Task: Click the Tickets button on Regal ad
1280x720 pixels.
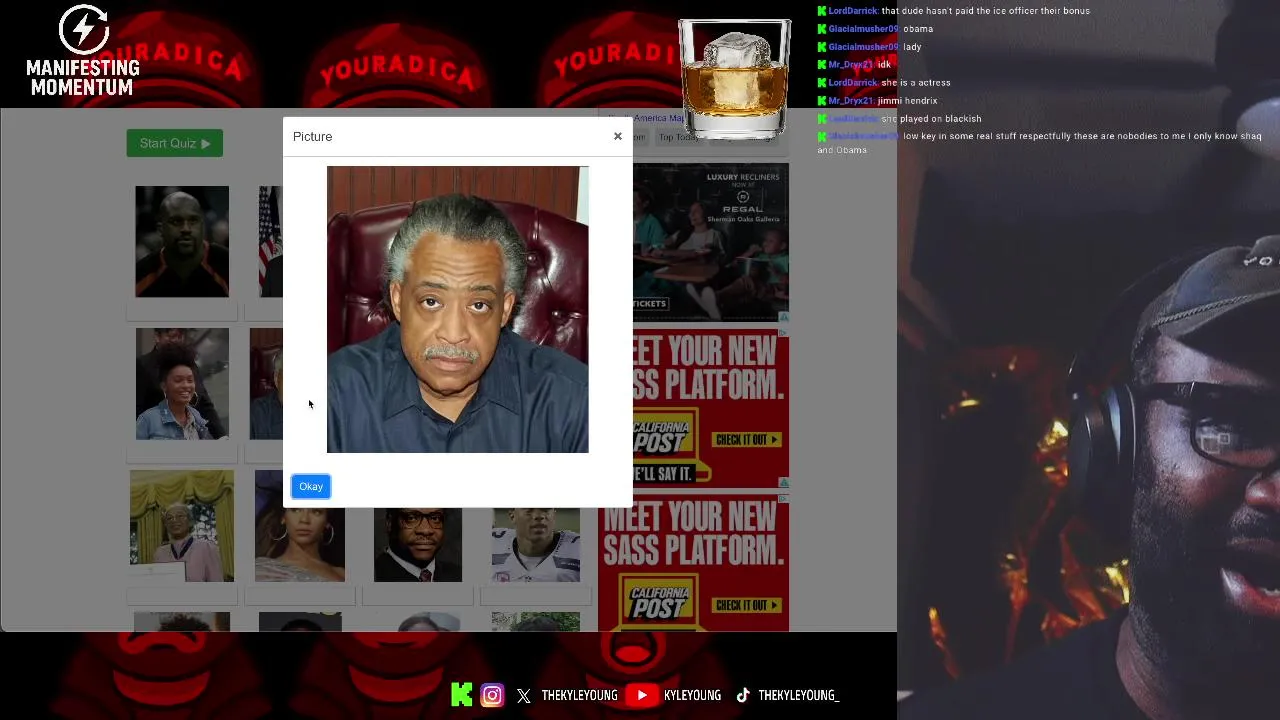Action: coord(649,304)
